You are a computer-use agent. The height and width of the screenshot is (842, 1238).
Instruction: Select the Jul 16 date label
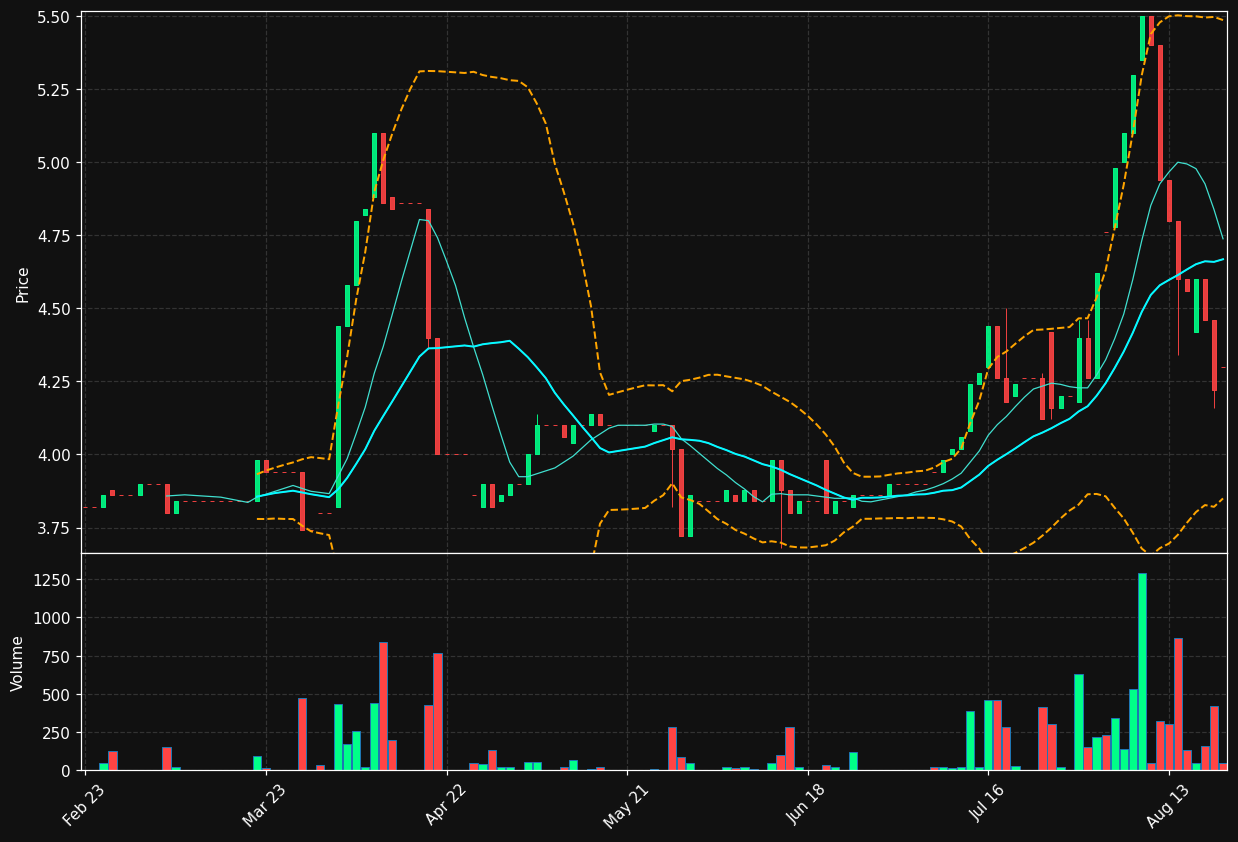click(x=986, y=805)
